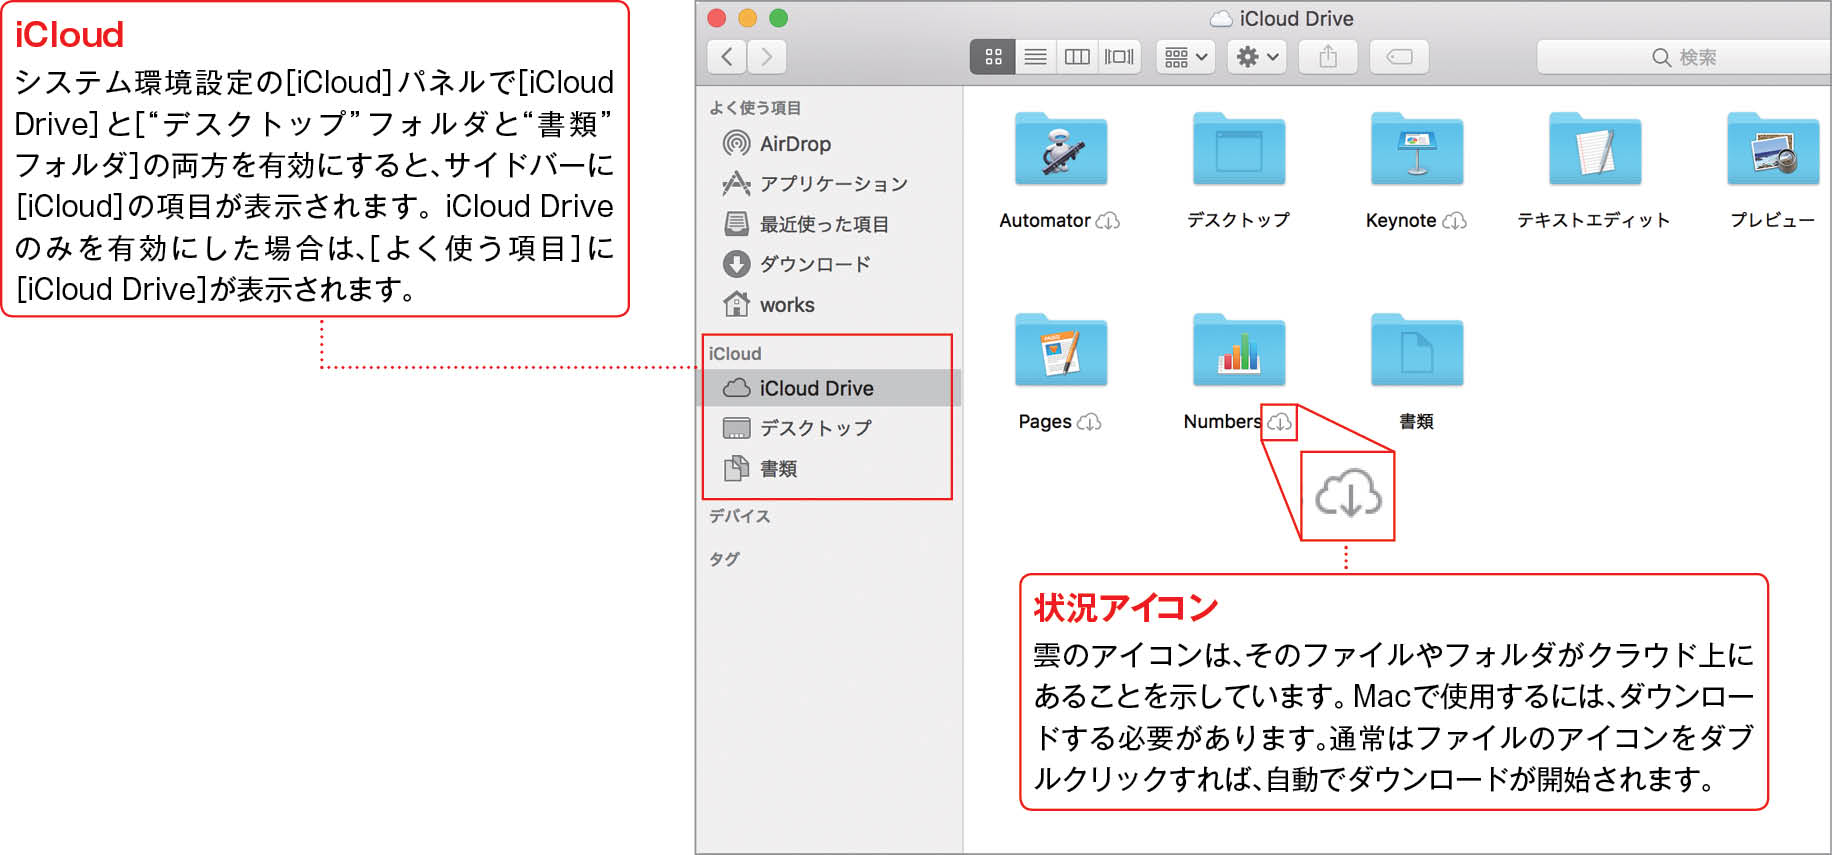Click the cloud download icon next to Pages

[x=1089, y=422]
